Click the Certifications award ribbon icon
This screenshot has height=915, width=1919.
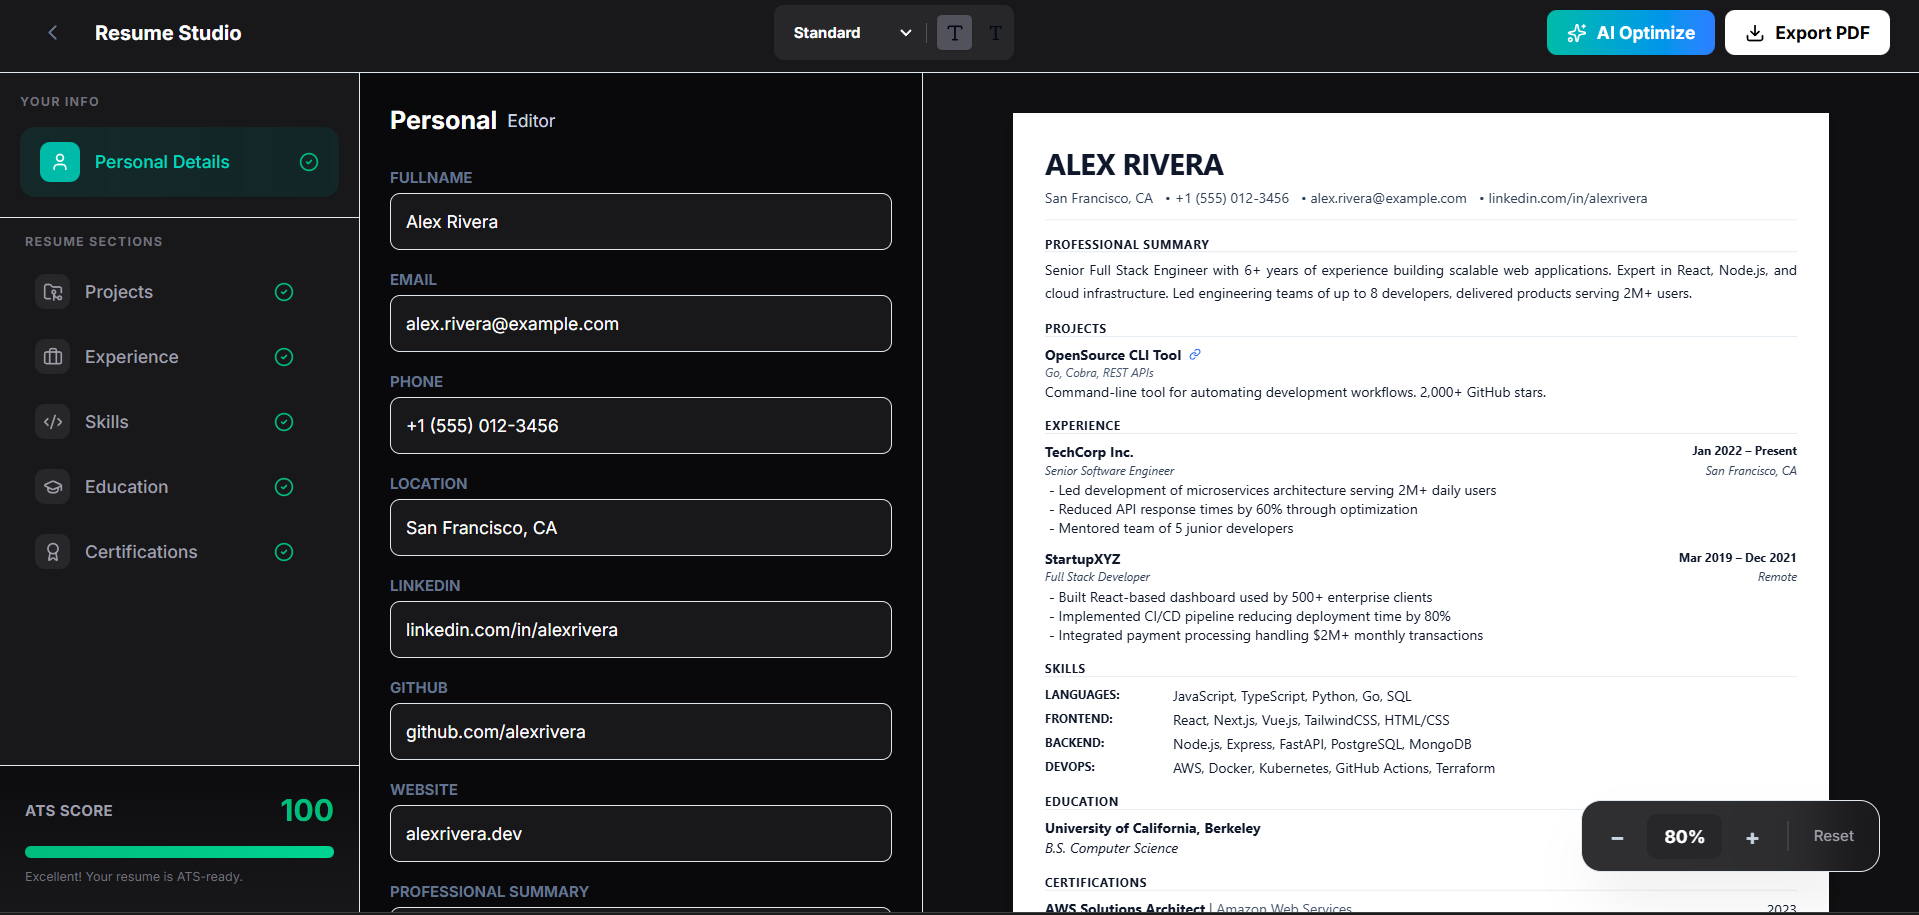click(x=53, y=552)
